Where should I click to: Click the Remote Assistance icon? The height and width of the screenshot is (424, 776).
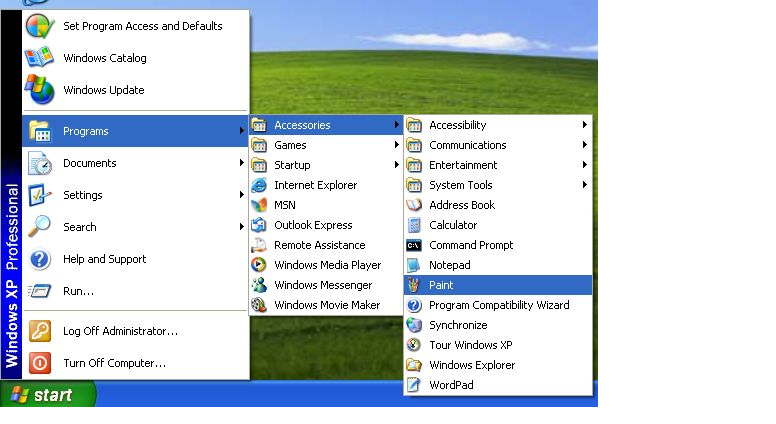[x=259, y=245]
